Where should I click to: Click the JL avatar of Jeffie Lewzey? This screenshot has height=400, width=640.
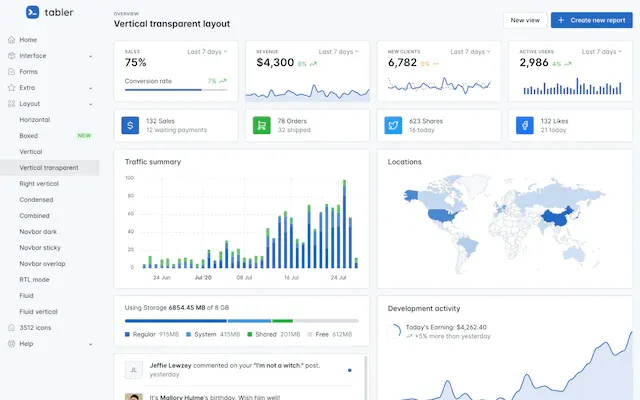133,370
